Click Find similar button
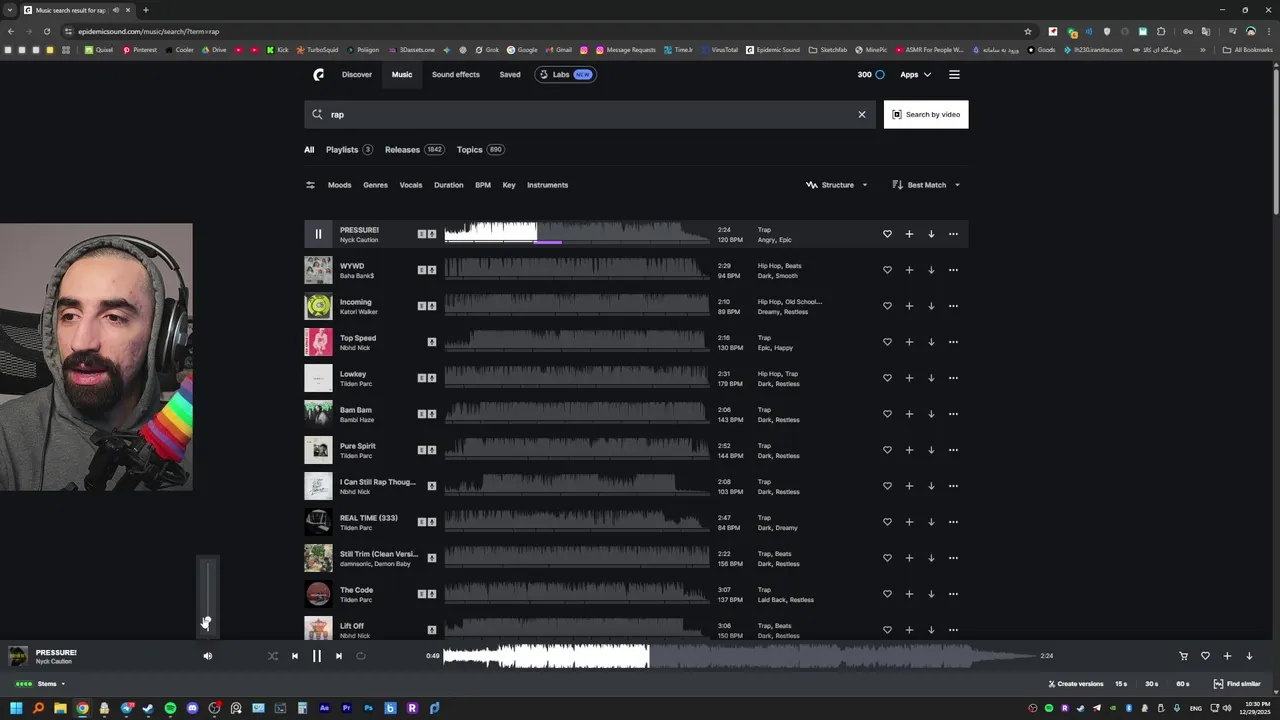The height and width of the screenshot is (720, 1280). pyautogui.click(x=1237, y=684)
